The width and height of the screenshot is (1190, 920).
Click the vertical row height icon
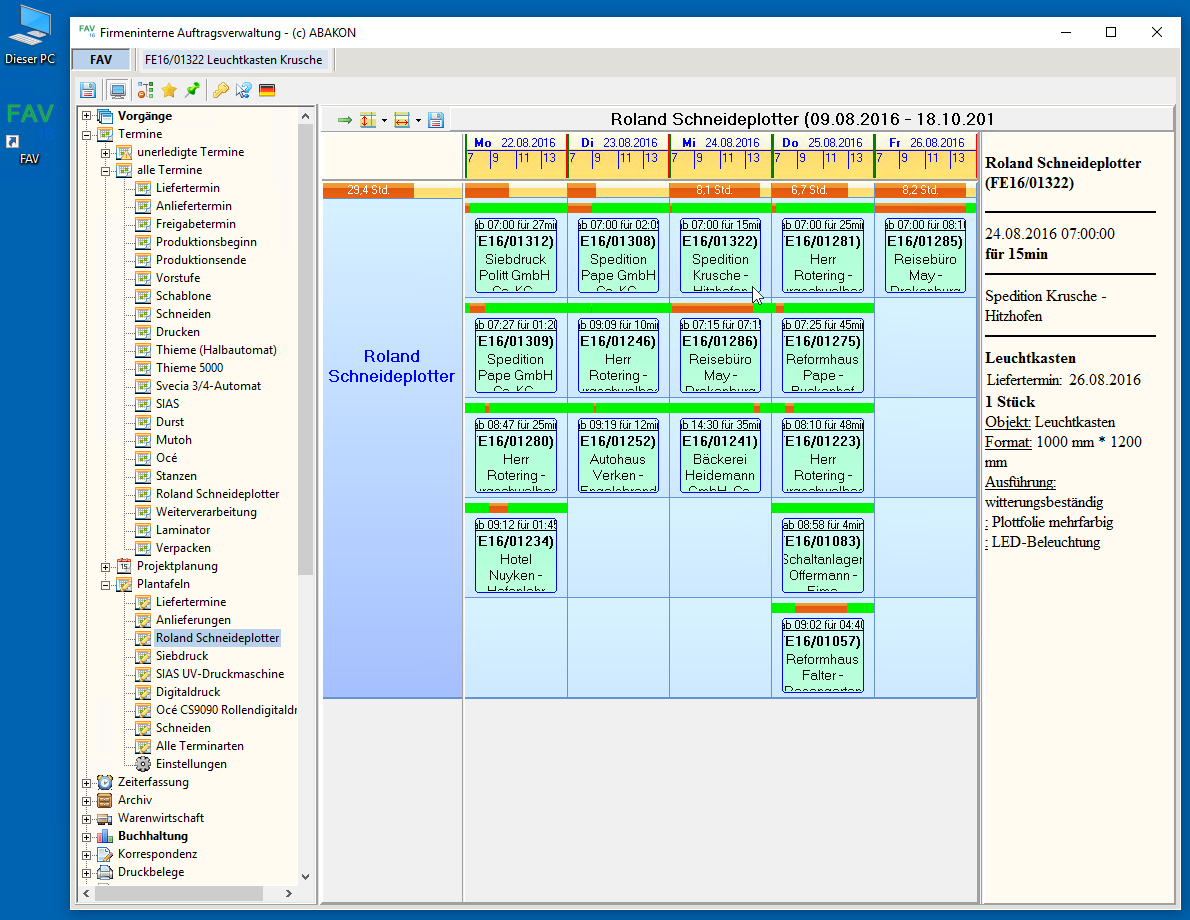(368, 120)
